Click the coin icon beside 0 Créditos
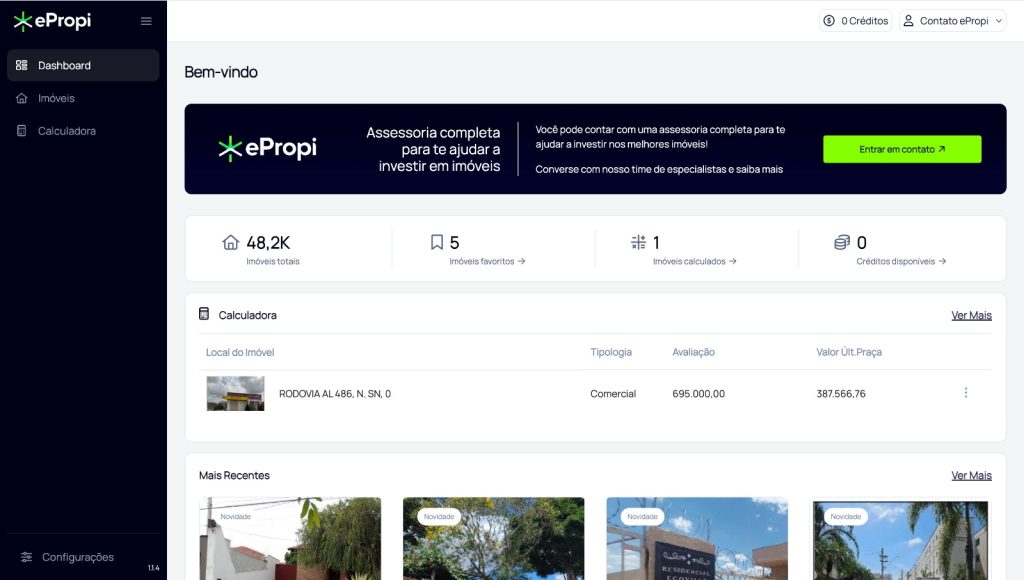The height and width of the screenshot is (580, 1024). point(829,21)
